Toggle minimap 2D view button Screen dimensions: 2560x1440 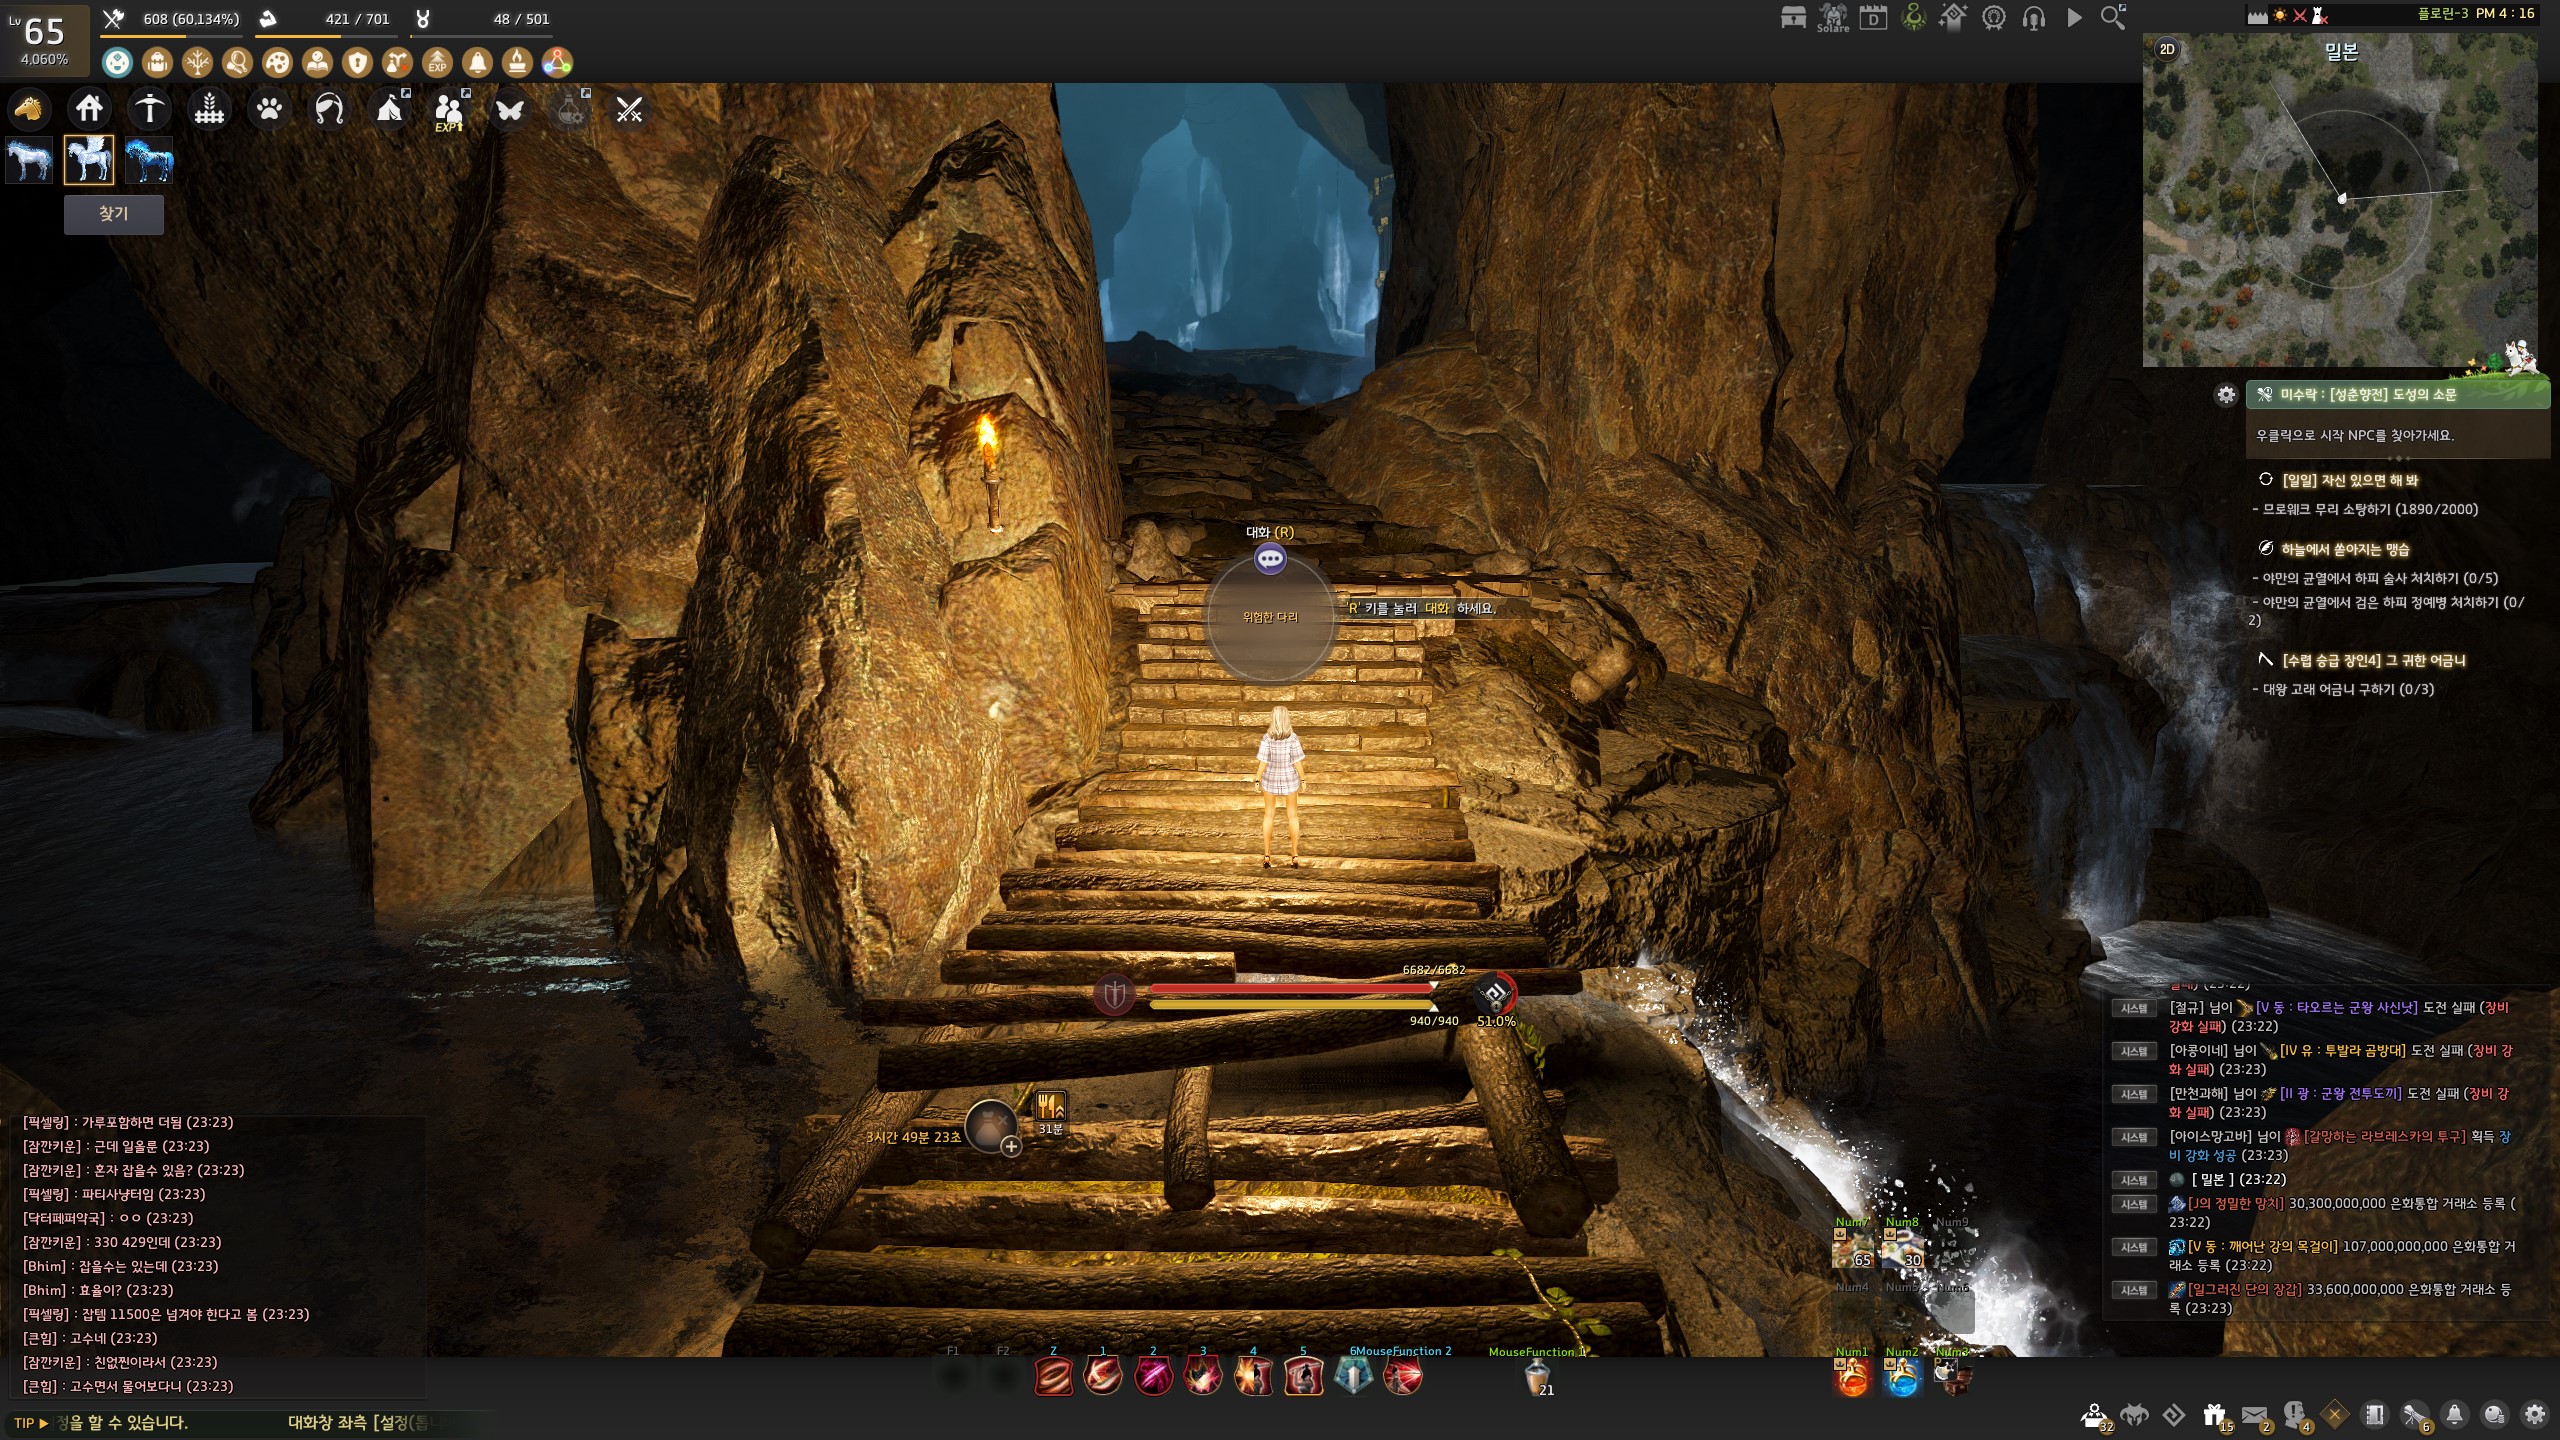click(x=2167, y=49)
